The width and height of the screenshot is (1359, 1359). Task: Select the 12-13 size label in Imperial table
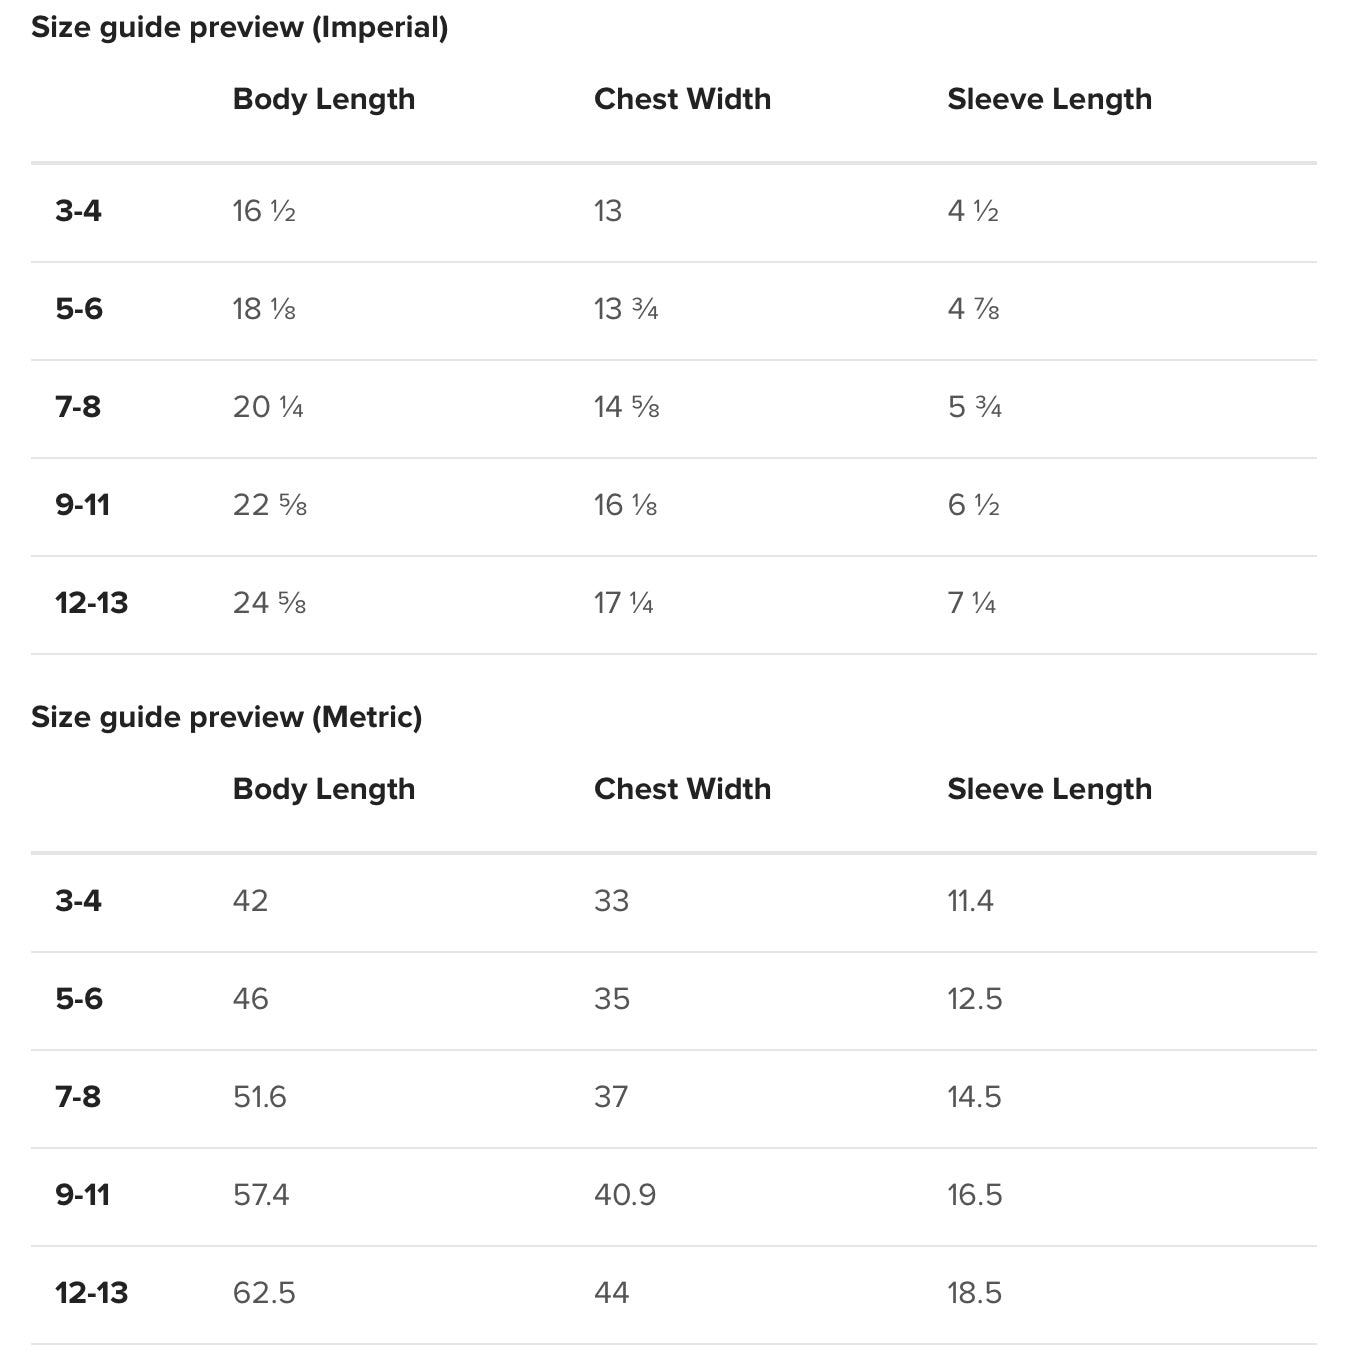click(x=92, y=603)
